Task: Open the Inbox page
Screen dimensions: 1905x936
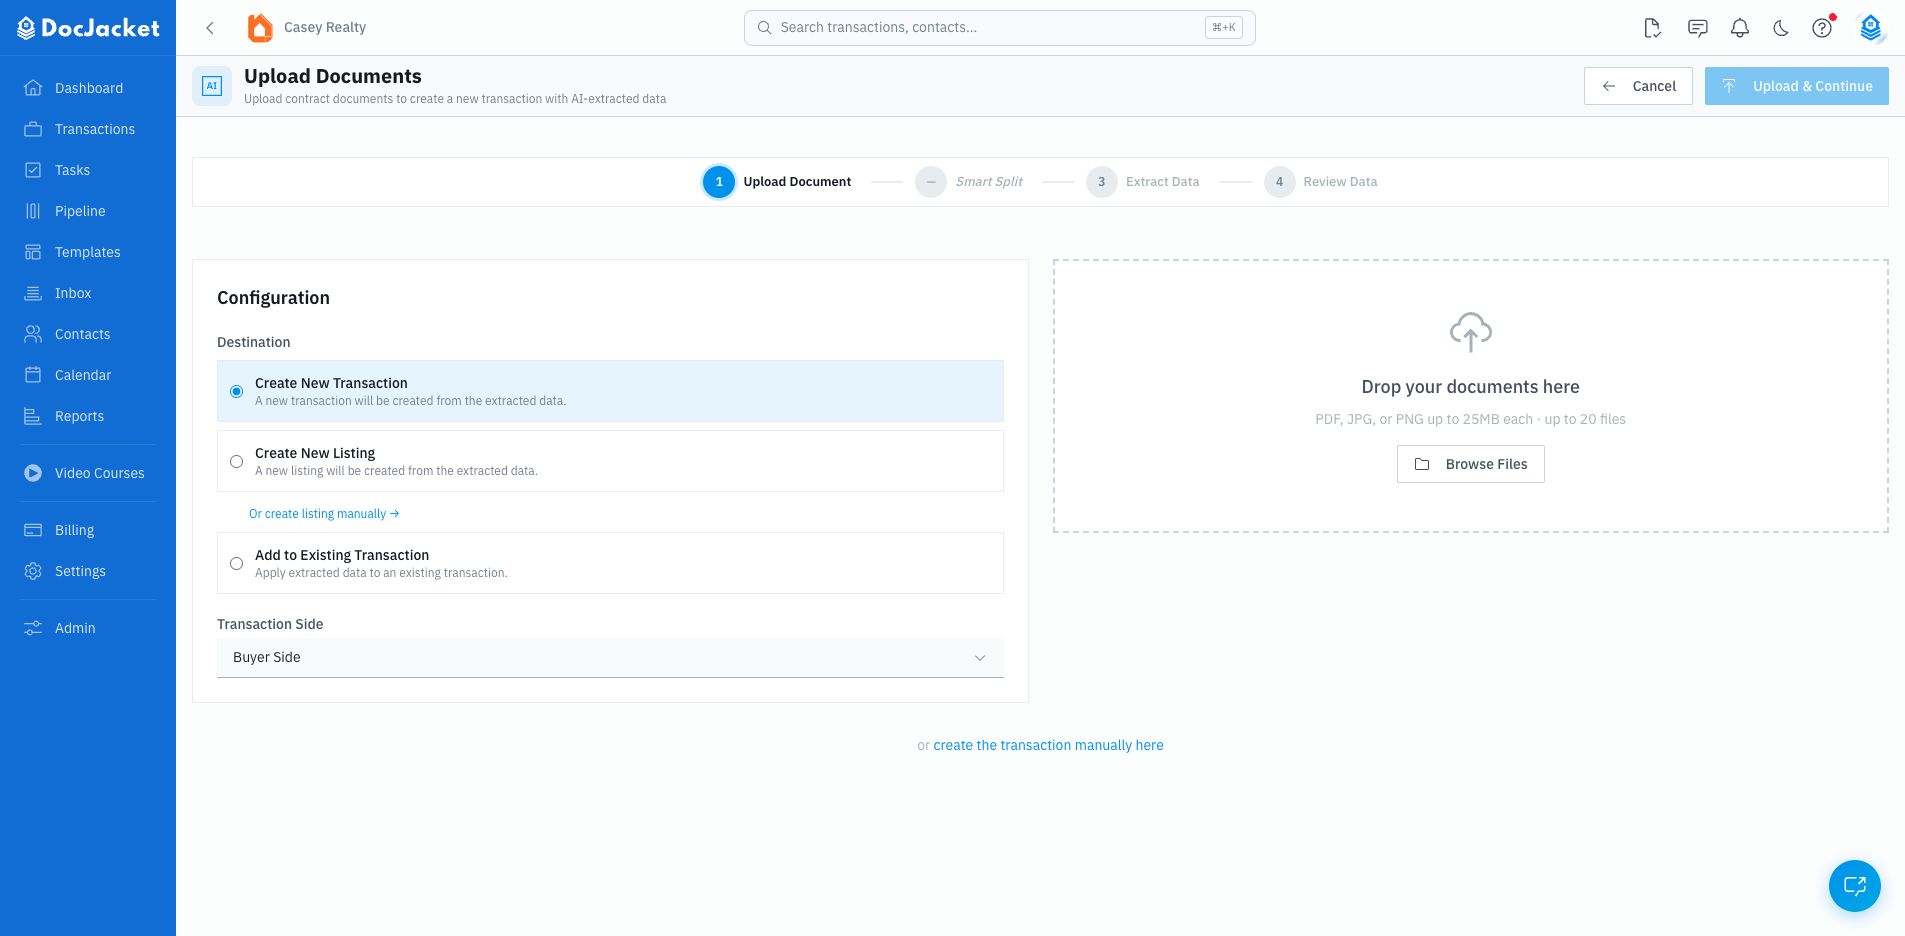Action: click(x=88, y=293)
